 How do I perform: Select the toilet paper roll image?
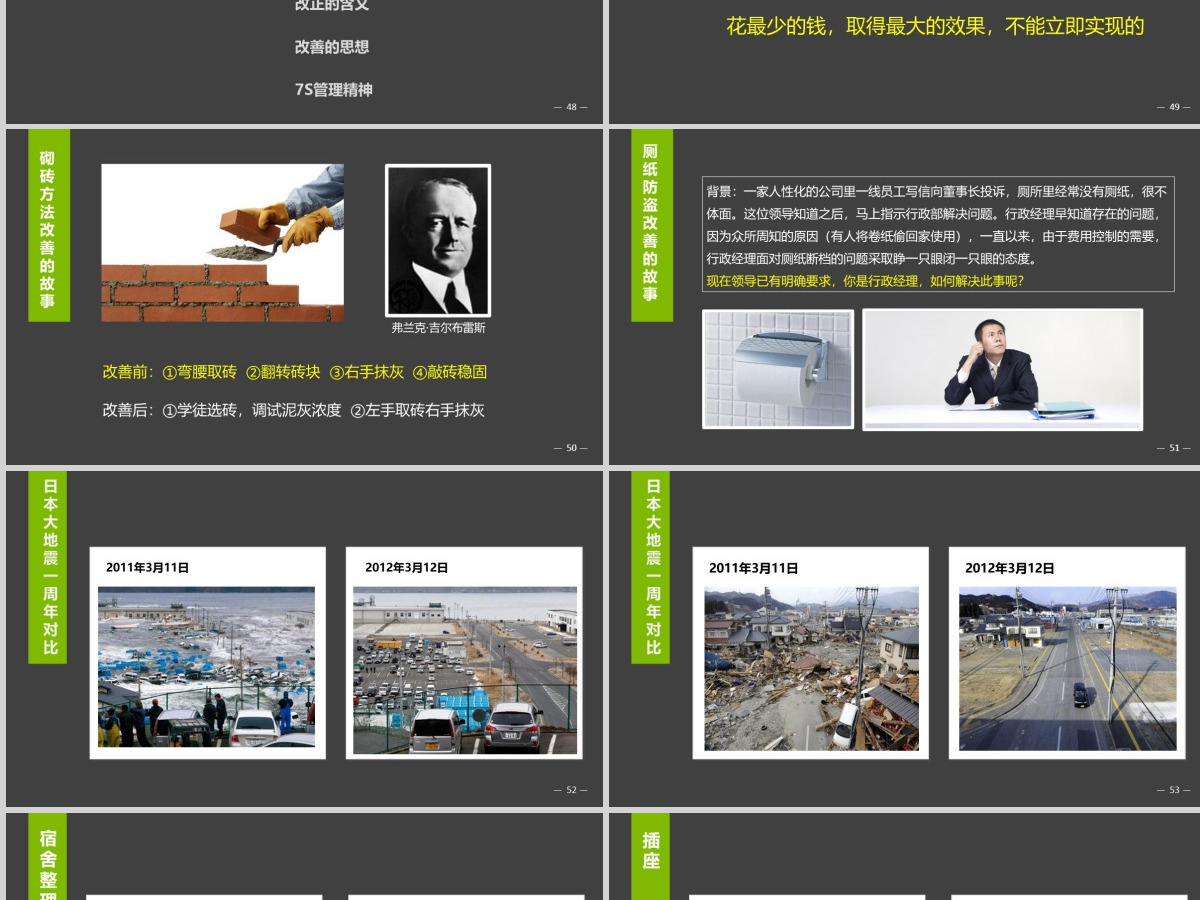pos(778,369)
